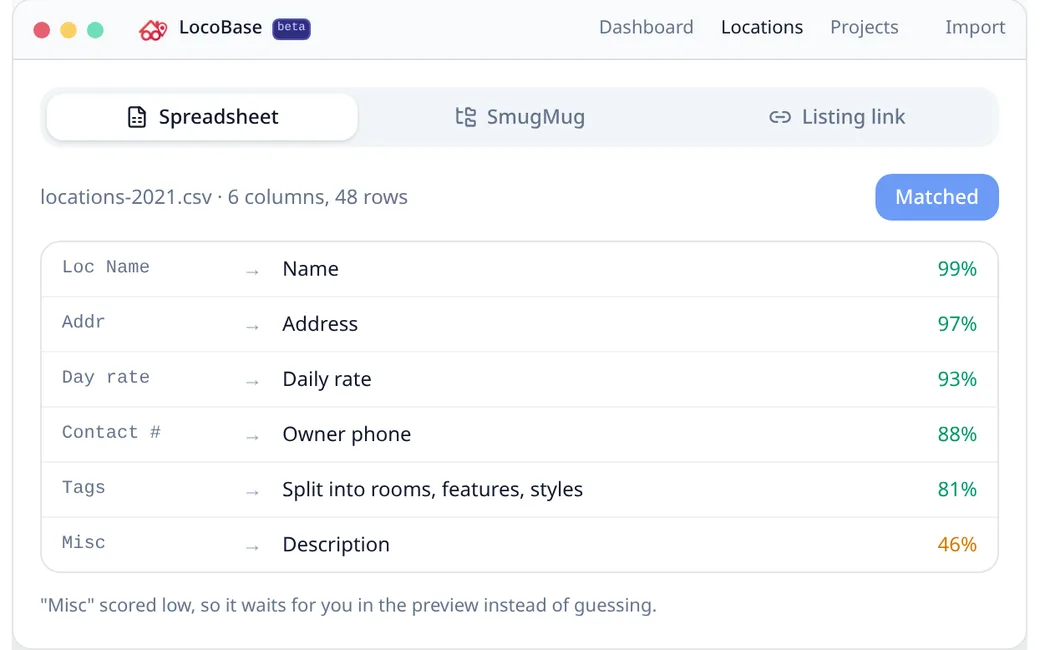
Task: Click the Name target field
Action: click(x=310, y=269)
